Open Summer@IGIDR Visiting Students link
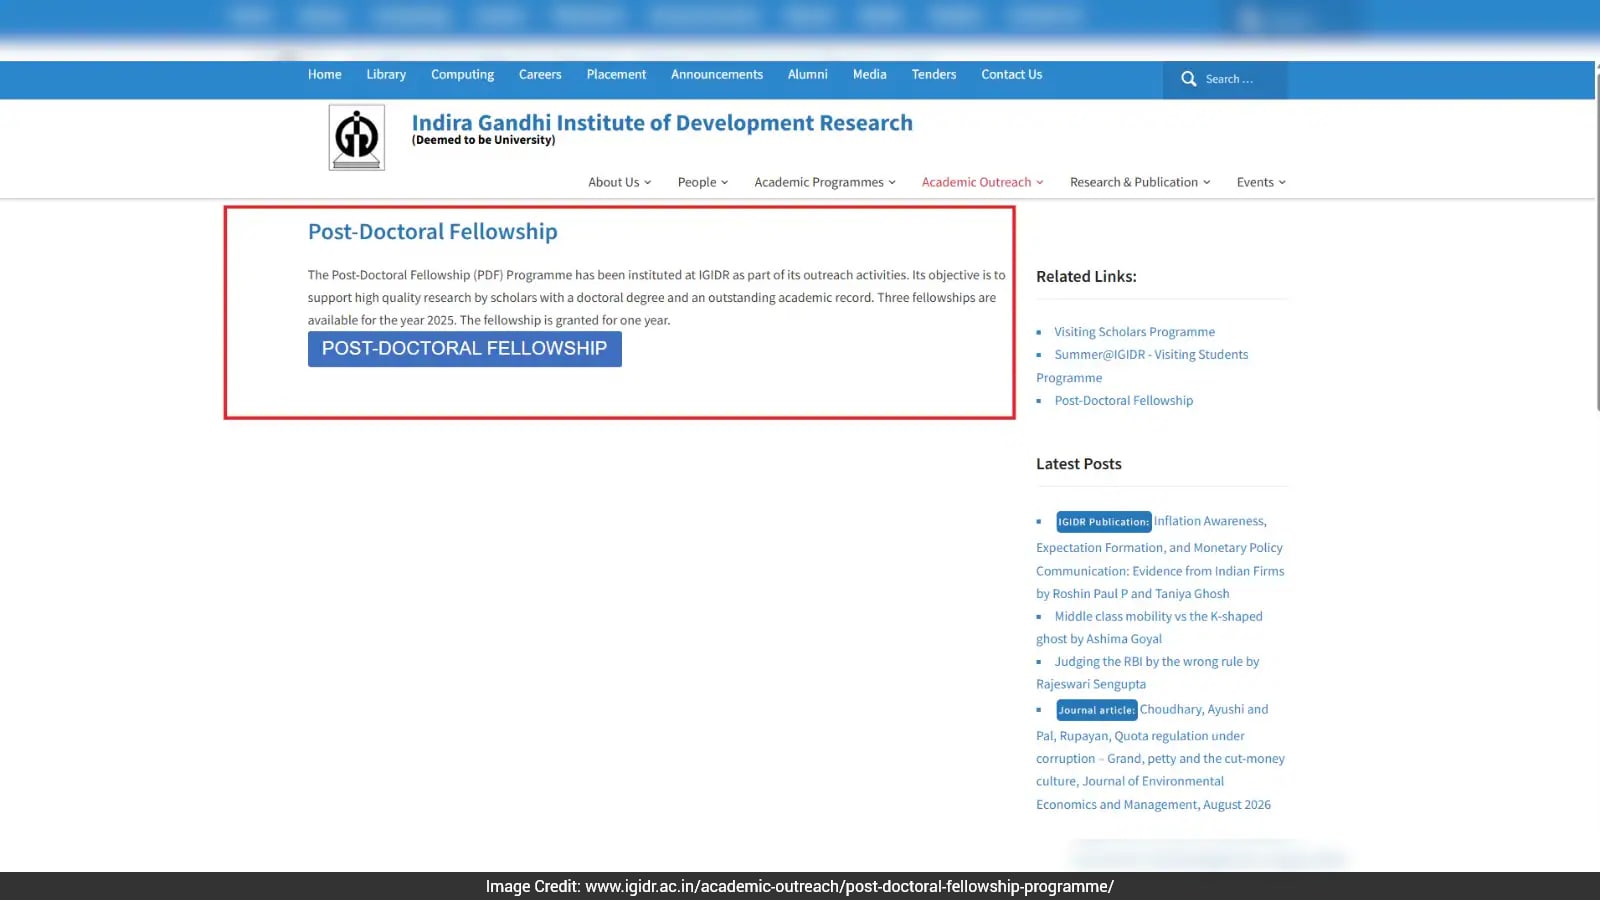 (1142, 366)
